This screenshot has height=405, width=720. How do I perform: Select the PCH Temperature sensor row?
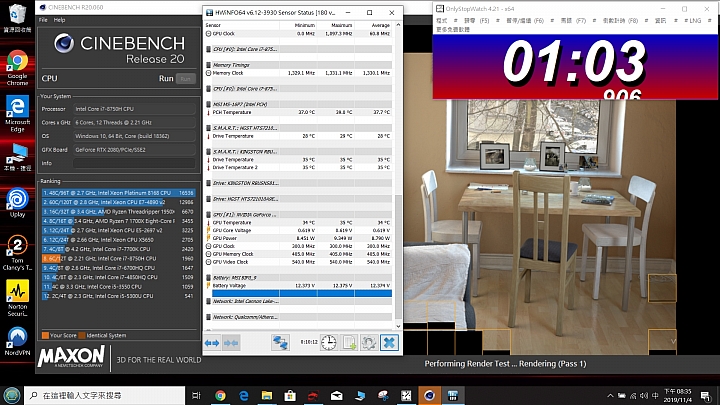coord(298,112)
